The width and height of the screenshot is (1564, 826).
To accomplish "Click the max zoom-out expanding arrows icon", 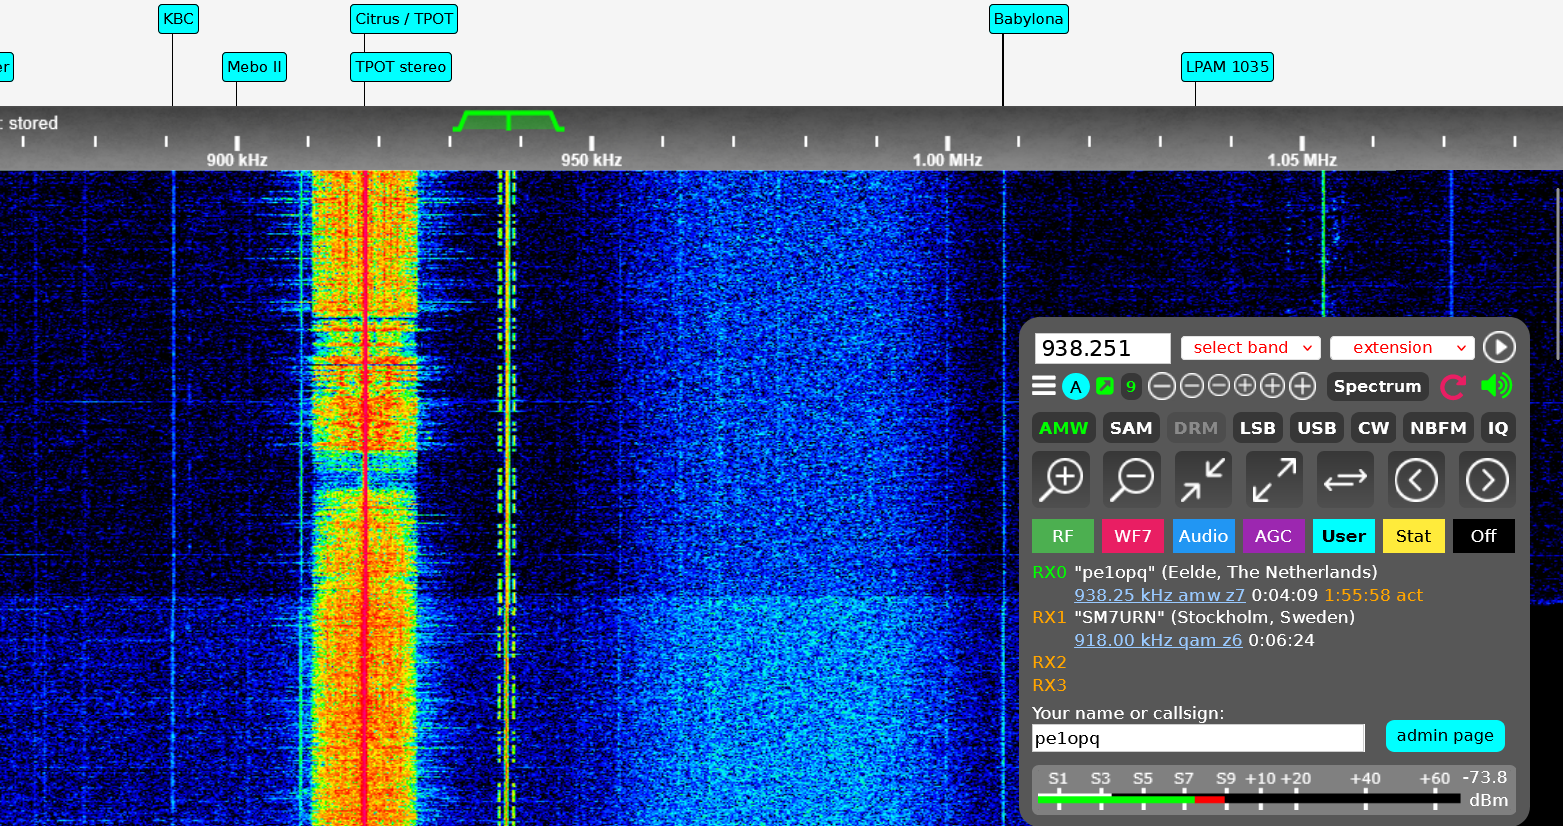I will point(1274,479).
